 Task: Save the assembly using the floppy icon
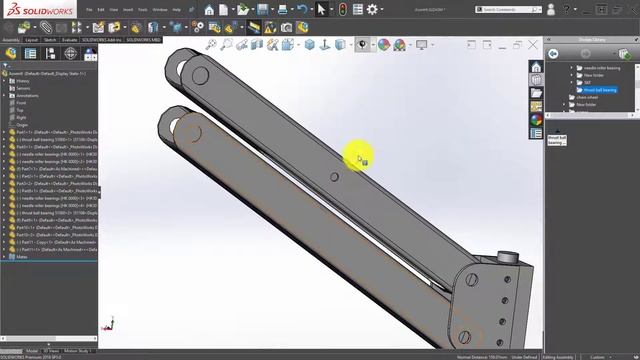point(262,9)
